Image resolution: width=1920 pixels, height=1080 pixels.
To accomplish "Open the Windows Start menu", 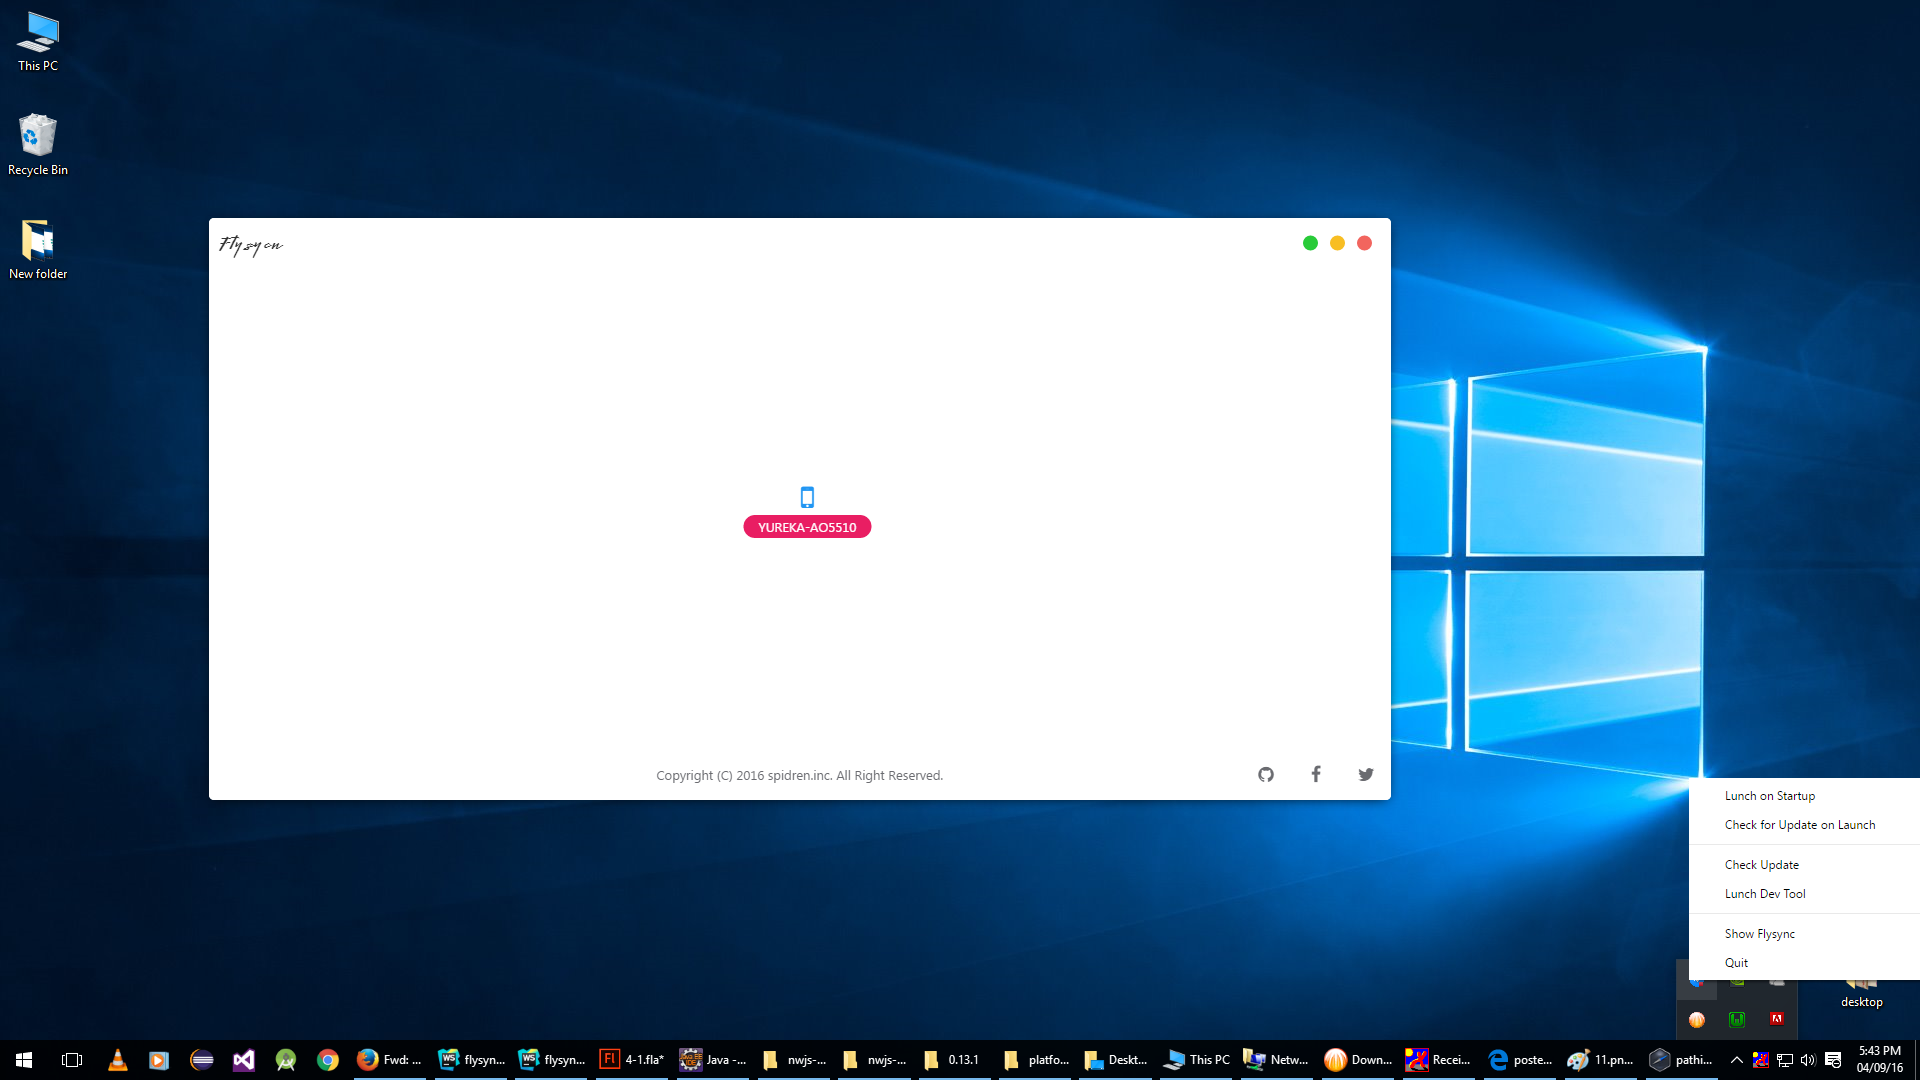I will pyautogui.click(x=24, y=1060).
